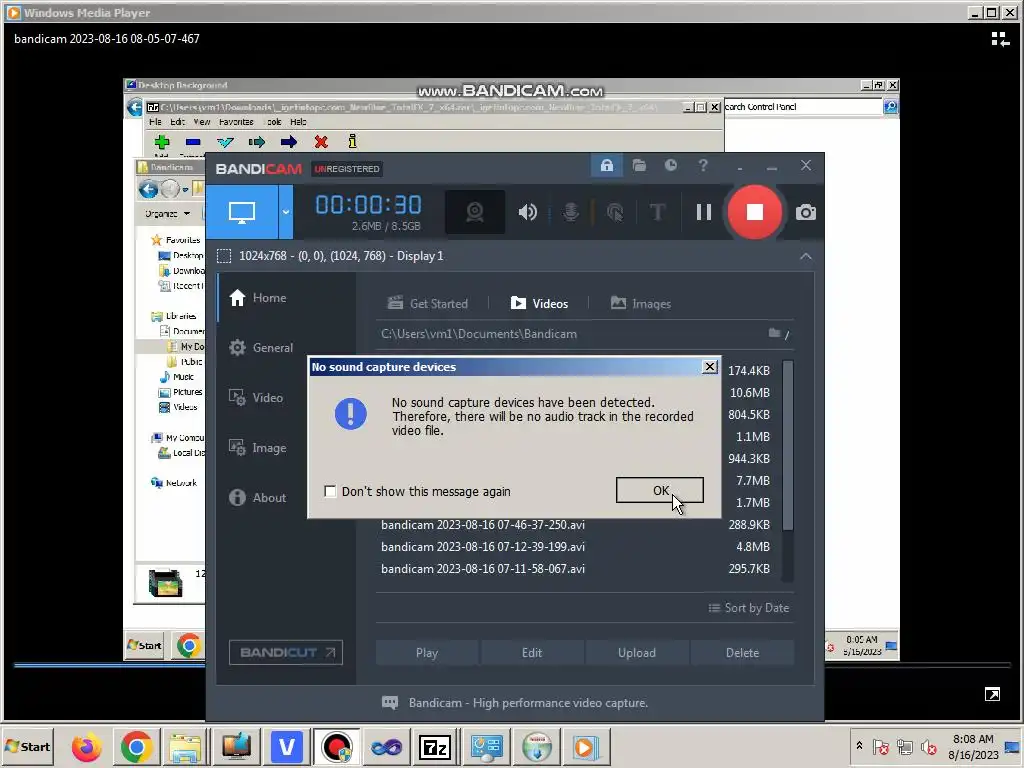Open About section in sidebar
This screenshot has height=768, width=1024.
[257, 498]
